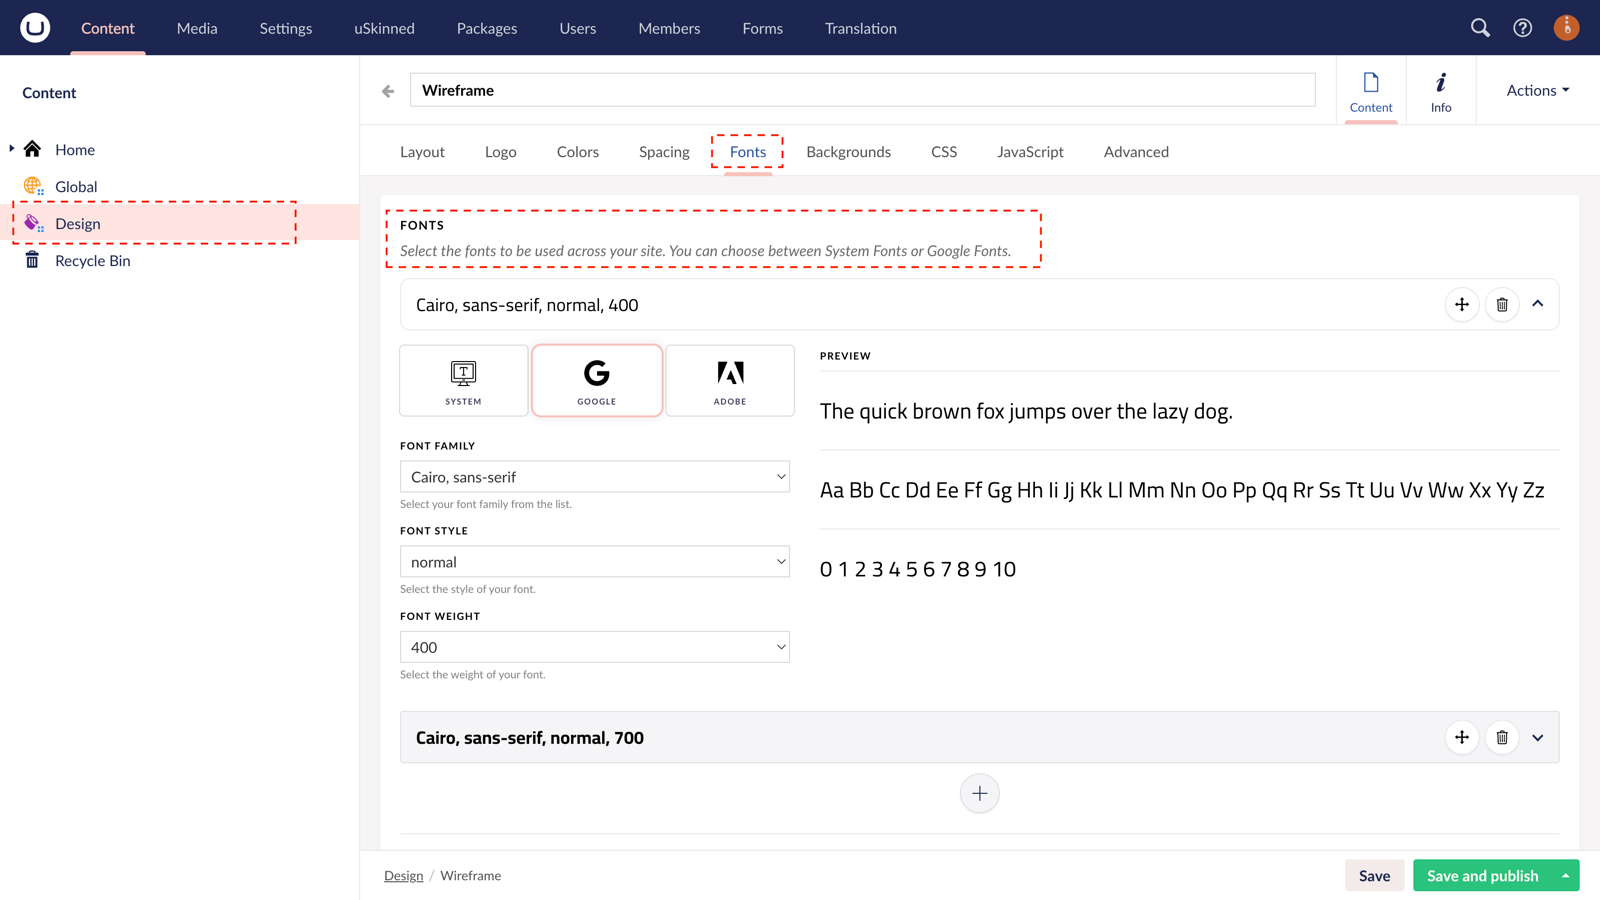Select the System fonts option
Screen dimensions: 1600x900
[x=463, y=380]
